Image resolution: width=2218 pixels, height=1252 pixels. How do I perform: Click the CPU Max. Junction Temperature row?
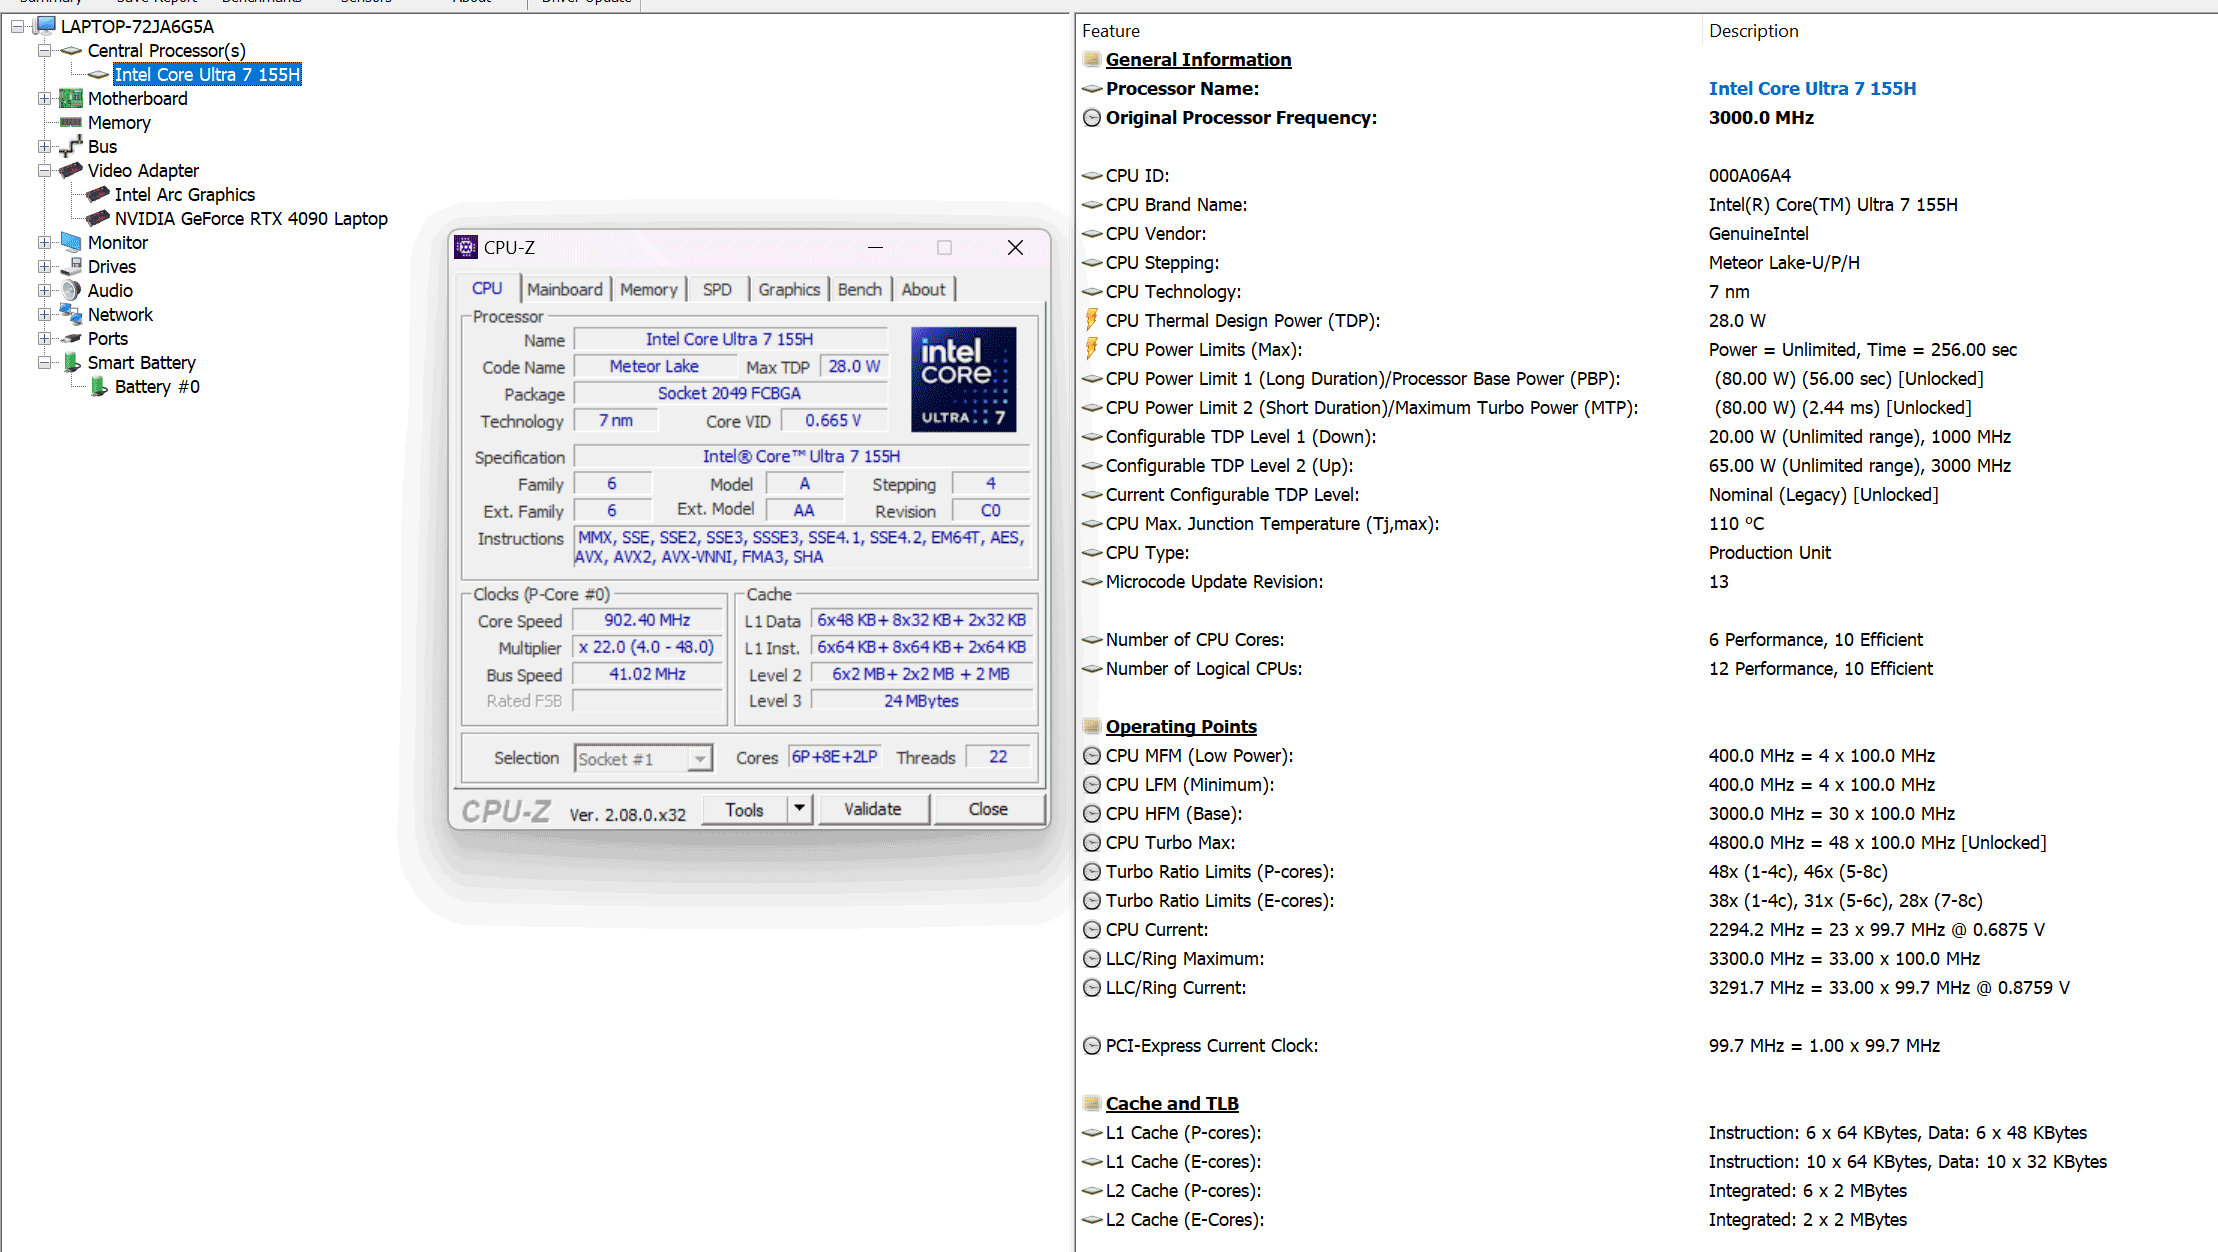pos(1647,523)
